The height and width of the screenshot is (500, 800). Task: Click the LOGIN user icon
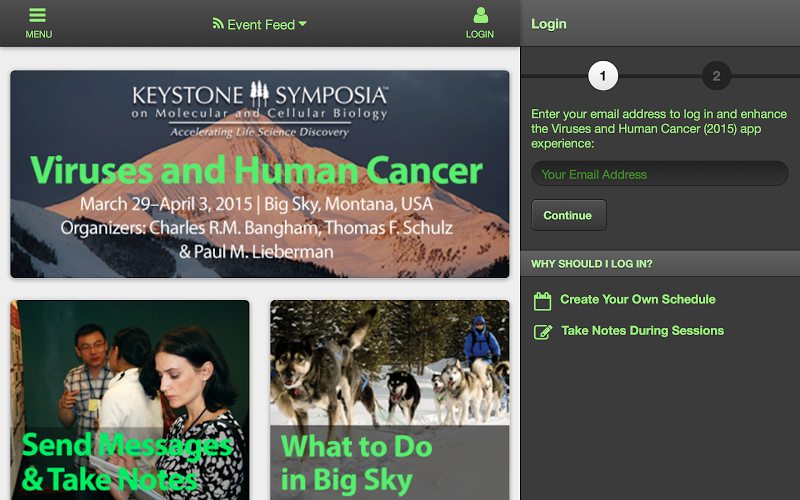480,15
